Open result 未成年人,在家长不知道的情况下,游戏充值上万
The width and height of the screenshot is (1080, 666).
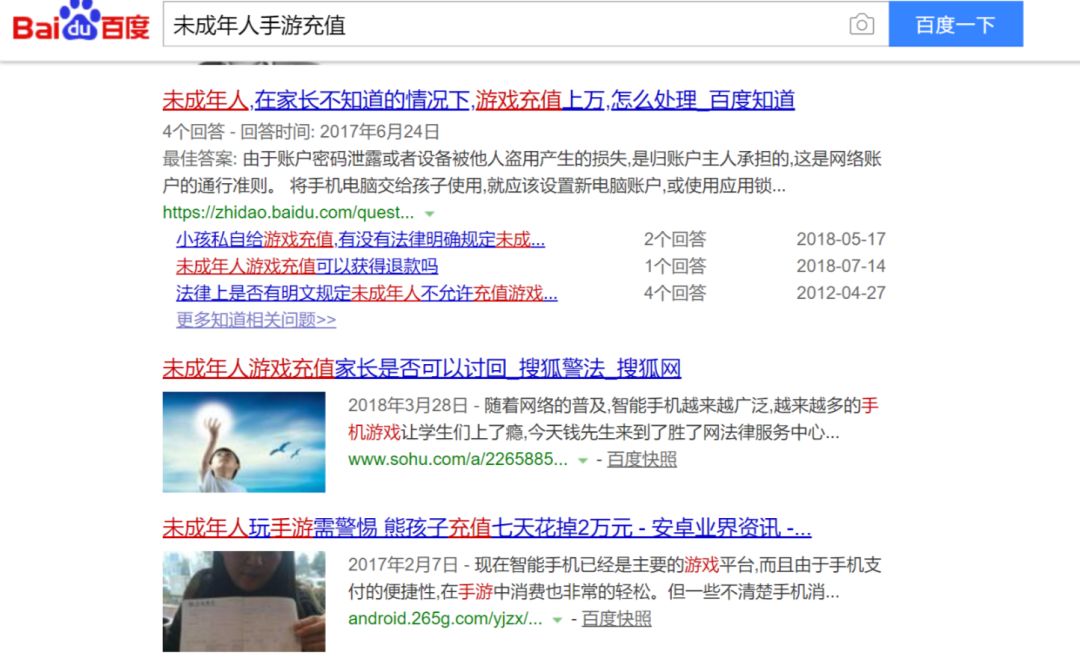[x=479, y=101]
